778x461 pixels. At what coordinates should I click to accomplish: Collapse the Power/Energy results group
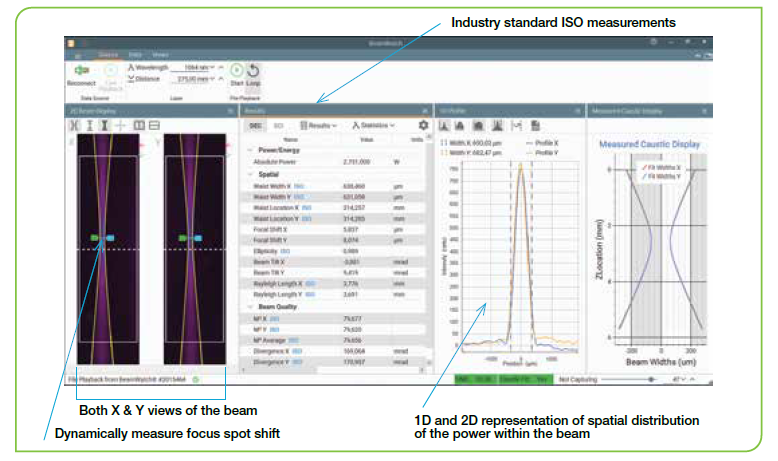(x=249, y=150)
